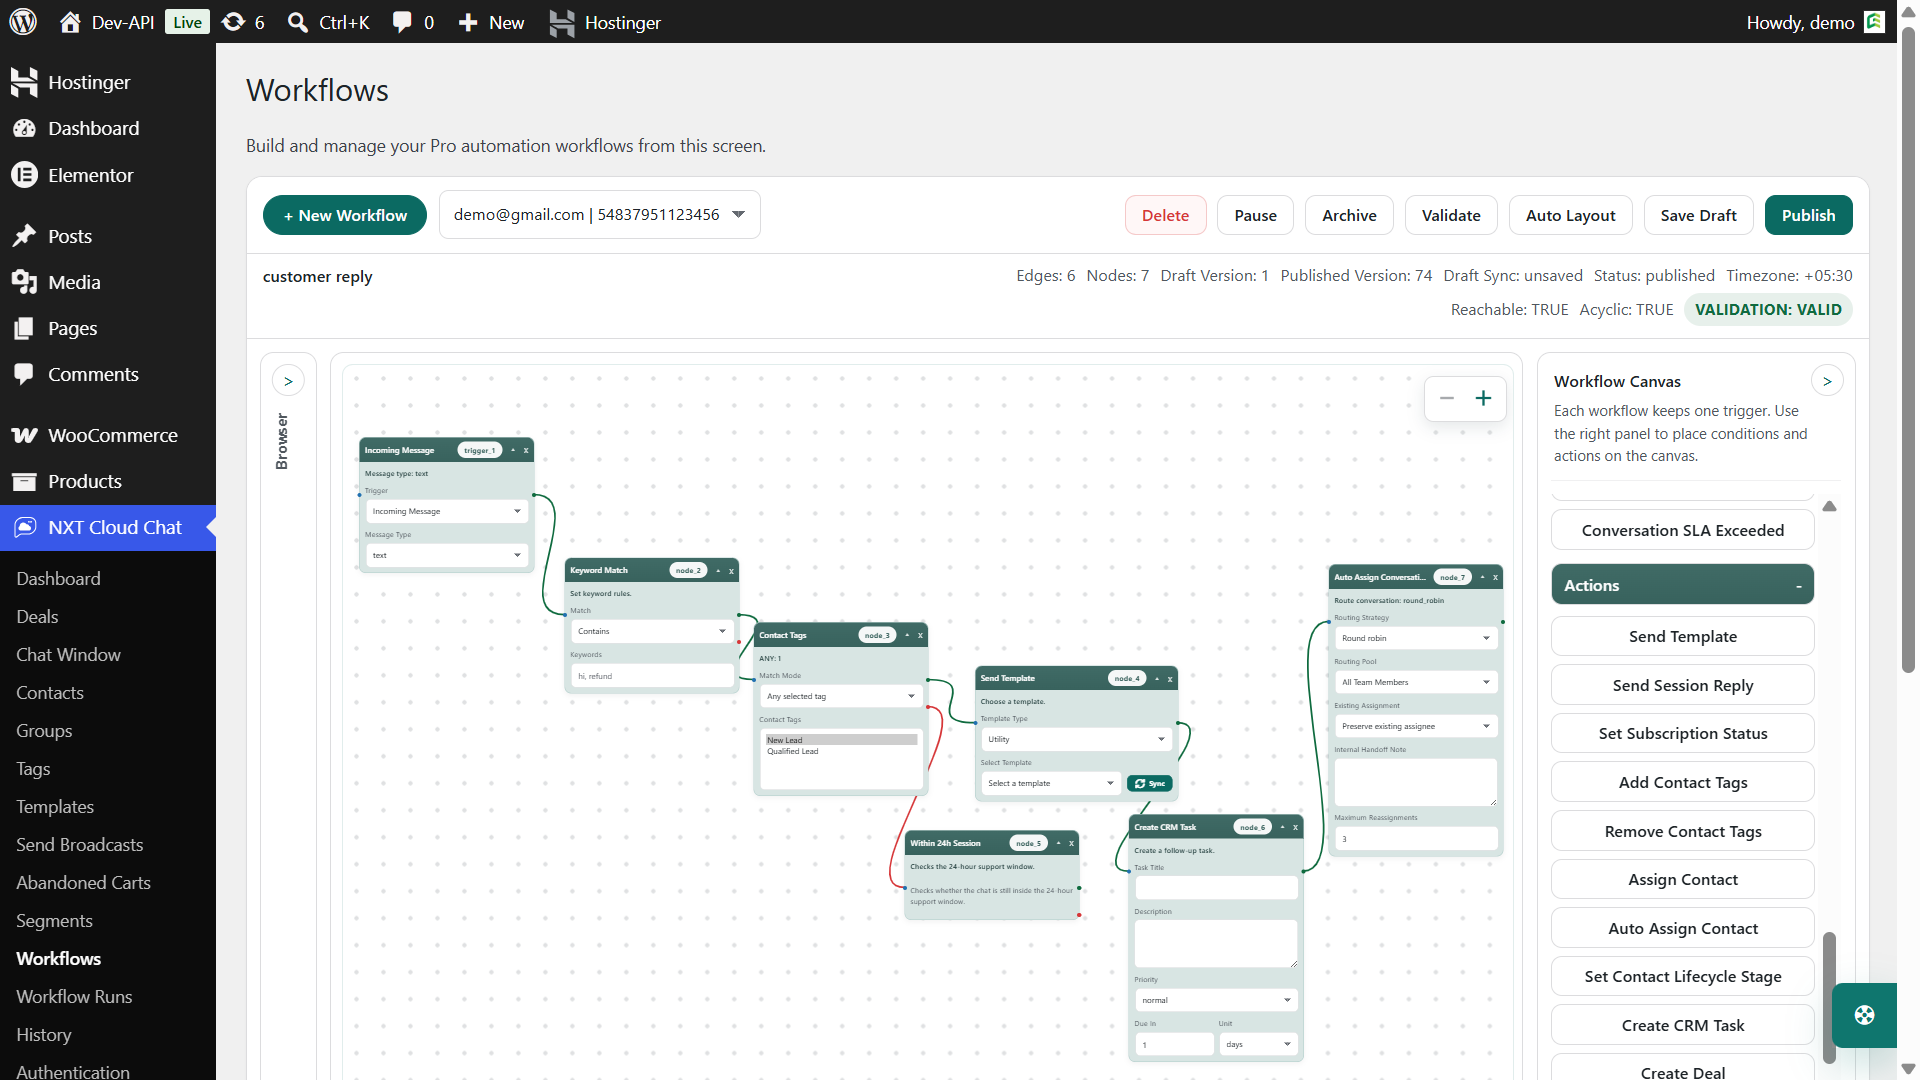Image resolution: width=1920 pixels, height=1080 pixels.
Task: Remove the Incoming Message trigger node
Action: (526, 451)
